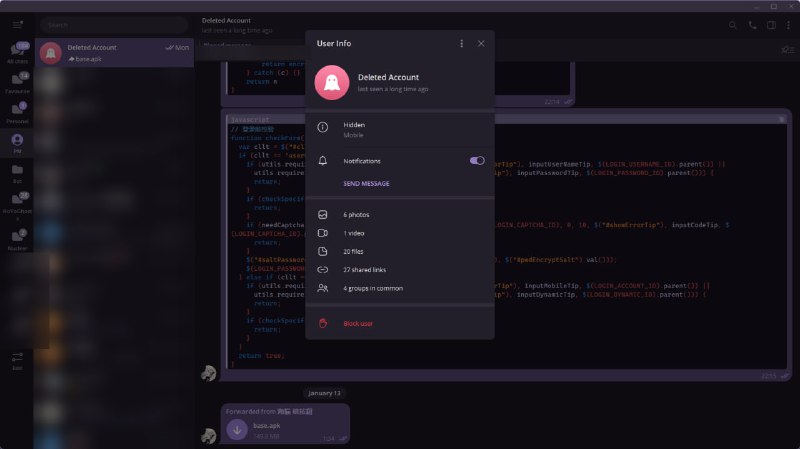800x449 pixels.
Task: Open the main hamburger menu
Action: (x=17, y=24)
